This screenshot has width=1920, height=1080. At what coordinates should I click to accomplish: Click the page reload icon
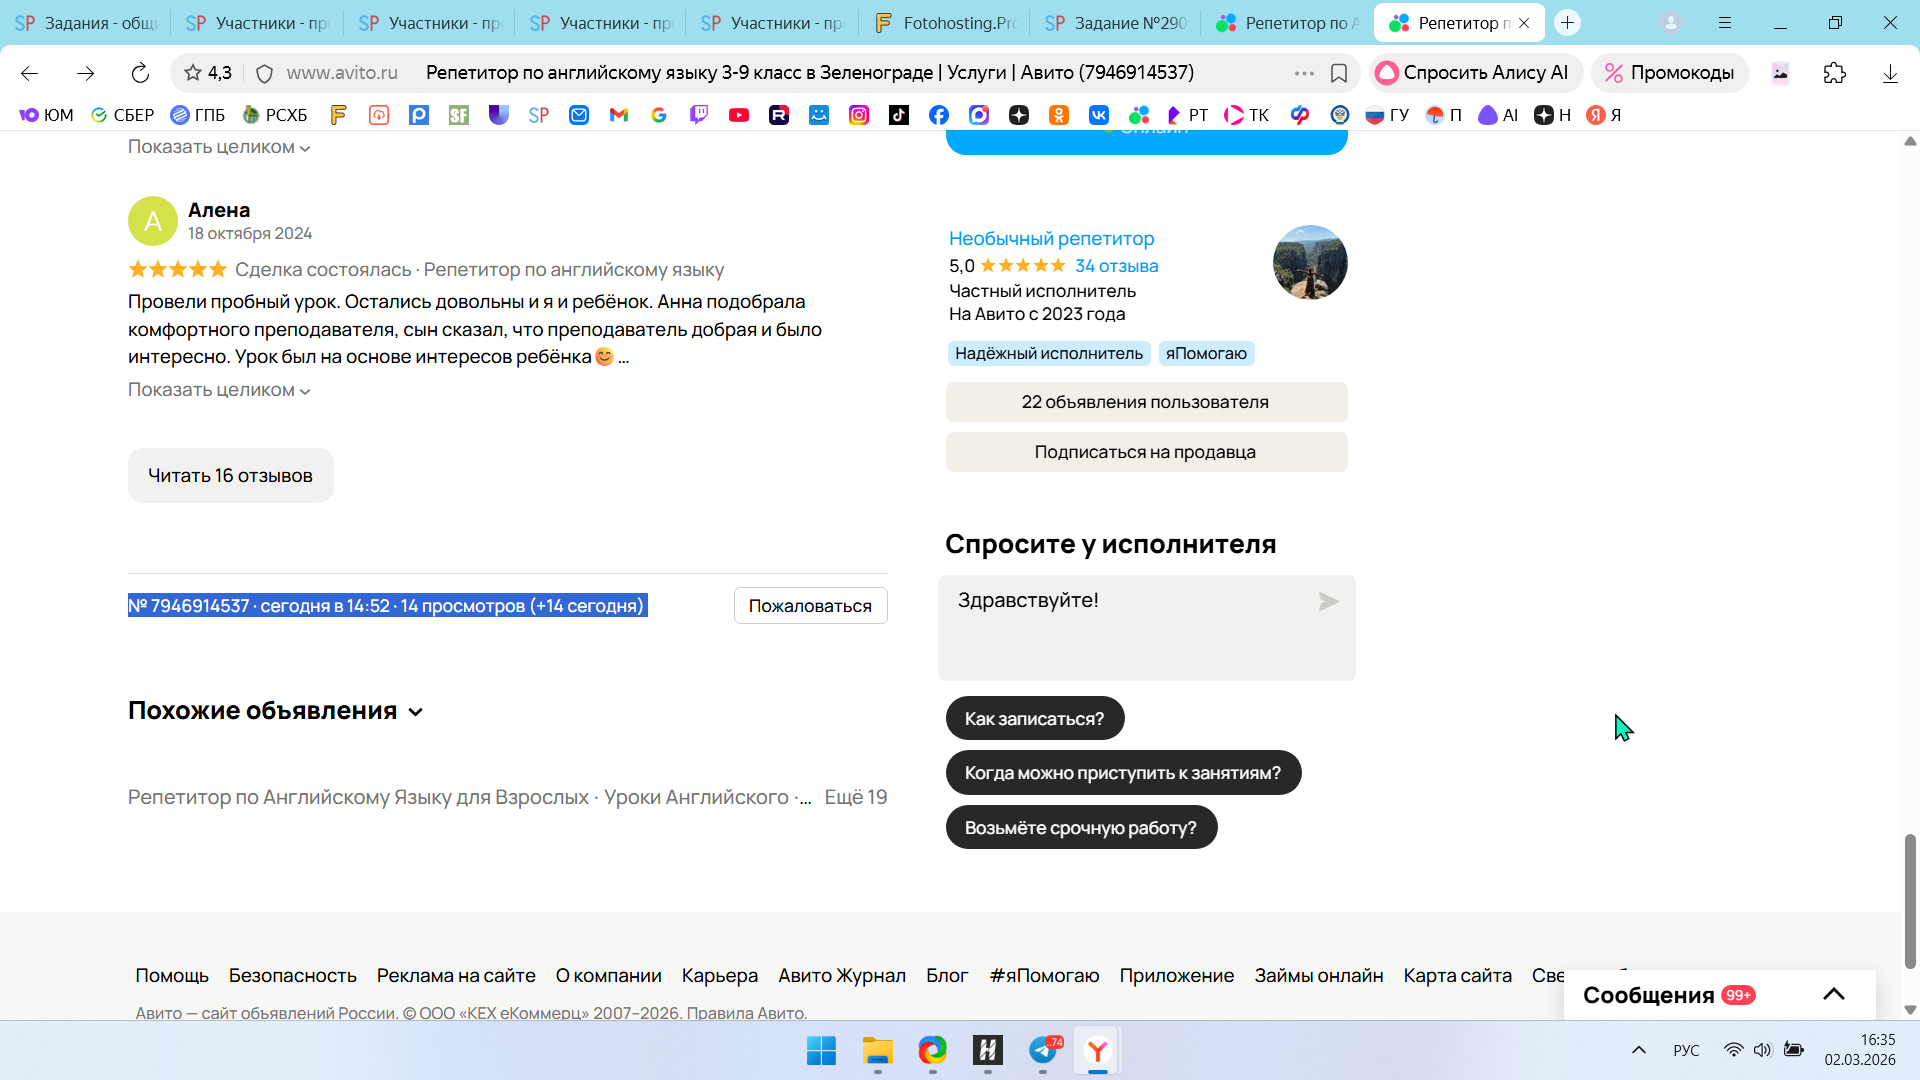click(x=140, y=73)
